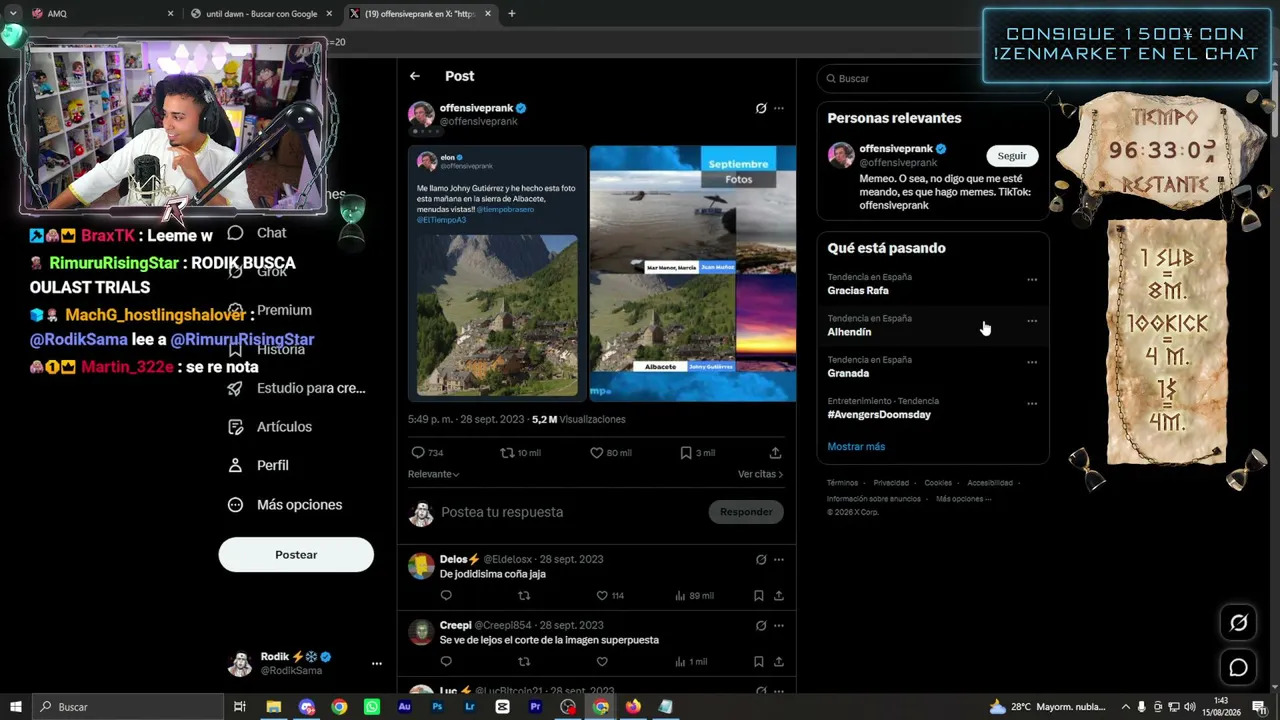The image size is (1280, 720).
Task: Follow offensiveprank with Seguir button
Action: 1012,156
